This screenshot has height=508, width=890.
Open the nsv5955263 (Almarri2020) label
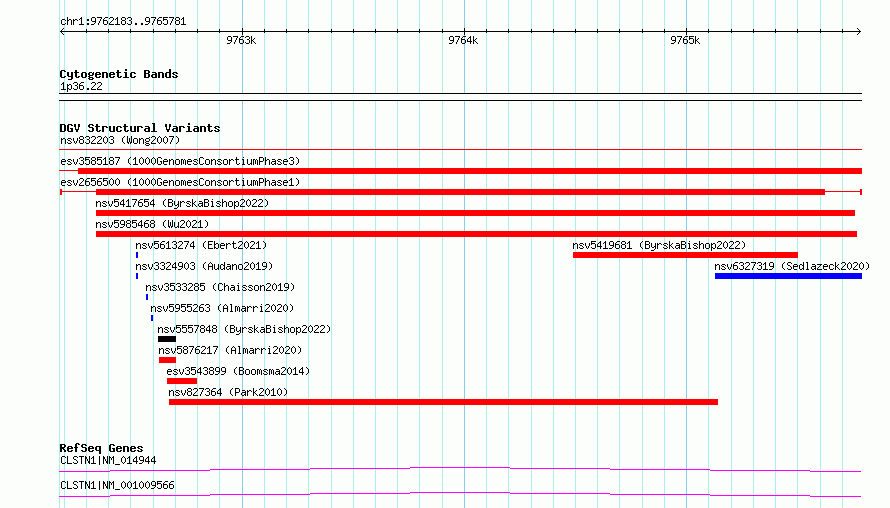(222, 308)
